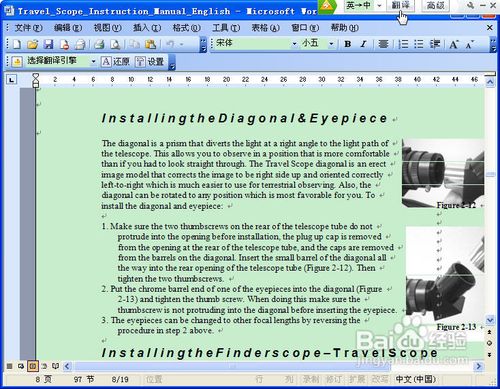Expand the arrow beside 英→中

click(379, 6)
